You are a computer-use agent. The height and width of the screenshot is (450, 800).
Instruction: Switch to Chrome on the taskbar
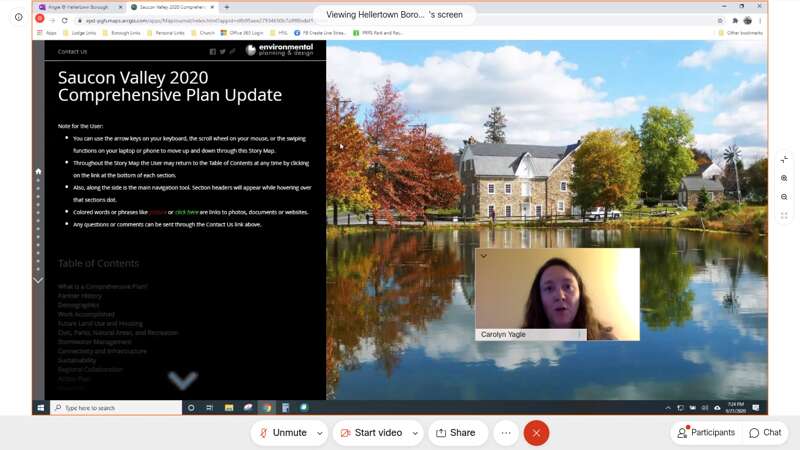pos(267,408)
